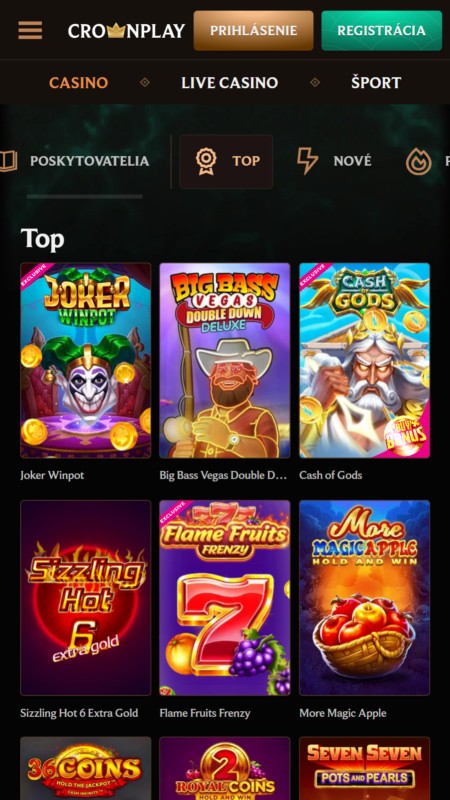
Task: Open the hamburger menu icon
Action: coord(30,31)
